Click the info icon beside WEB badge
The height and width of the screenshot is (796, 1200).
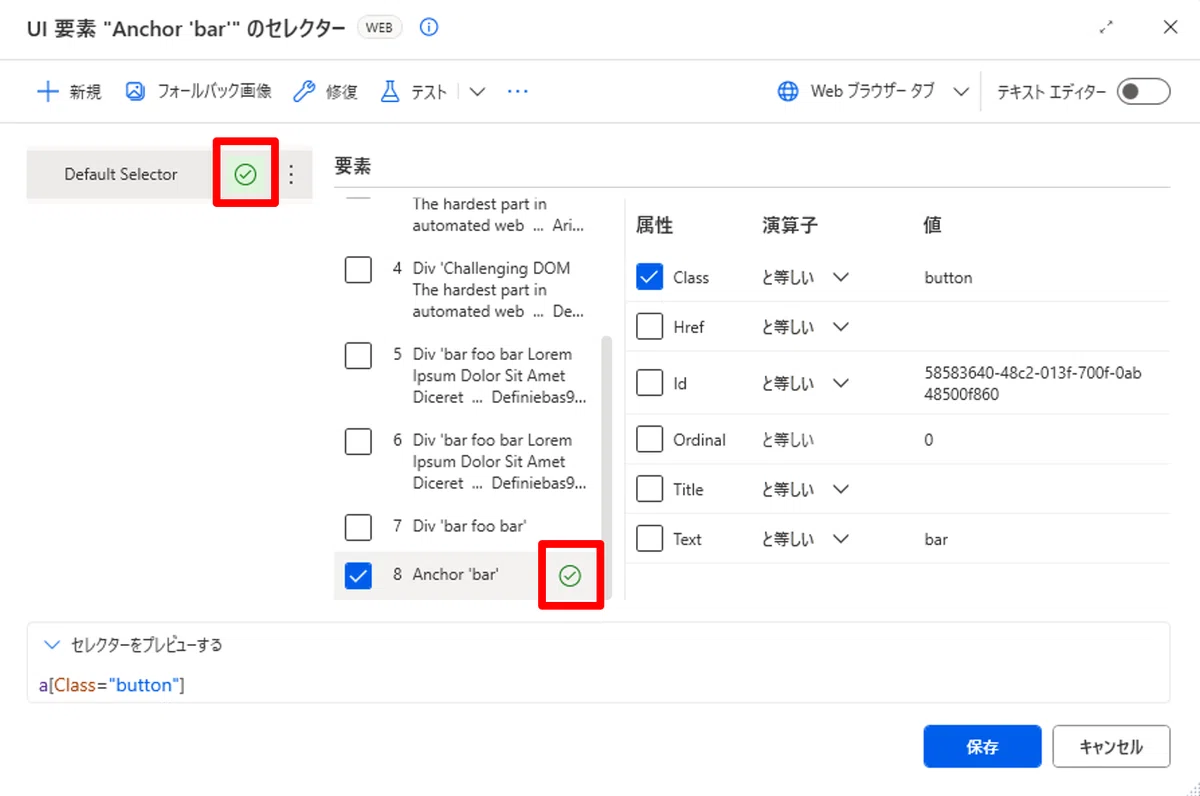click(x=429, y=28)
